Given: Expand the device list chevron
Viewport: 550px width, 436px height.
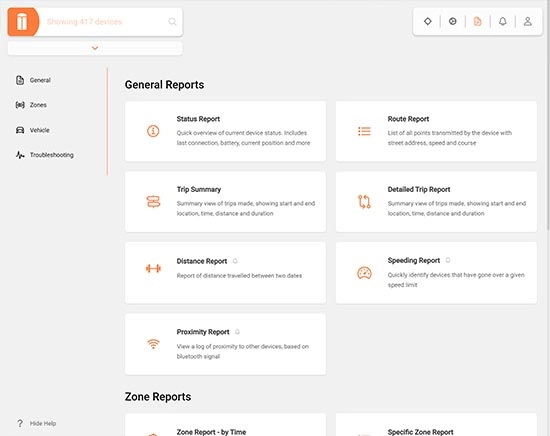Looking at the screenshot, I should 95,48.
